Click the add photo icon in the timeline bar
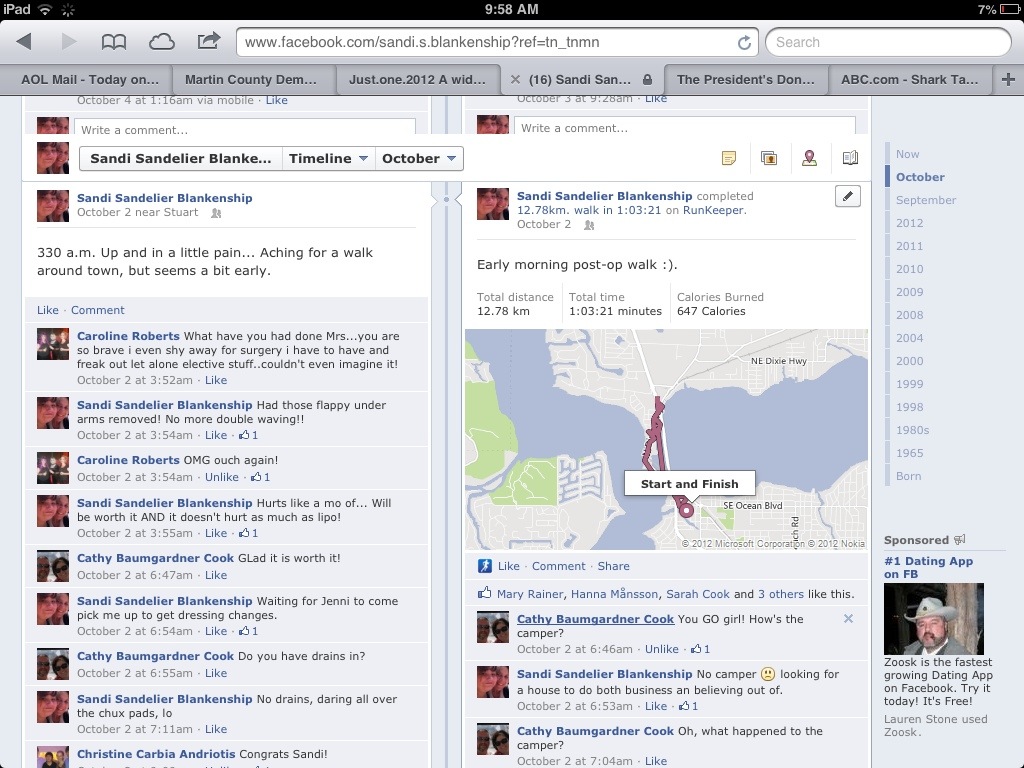This screenshot has width=1024, height=768. click(x=769, y=158)
